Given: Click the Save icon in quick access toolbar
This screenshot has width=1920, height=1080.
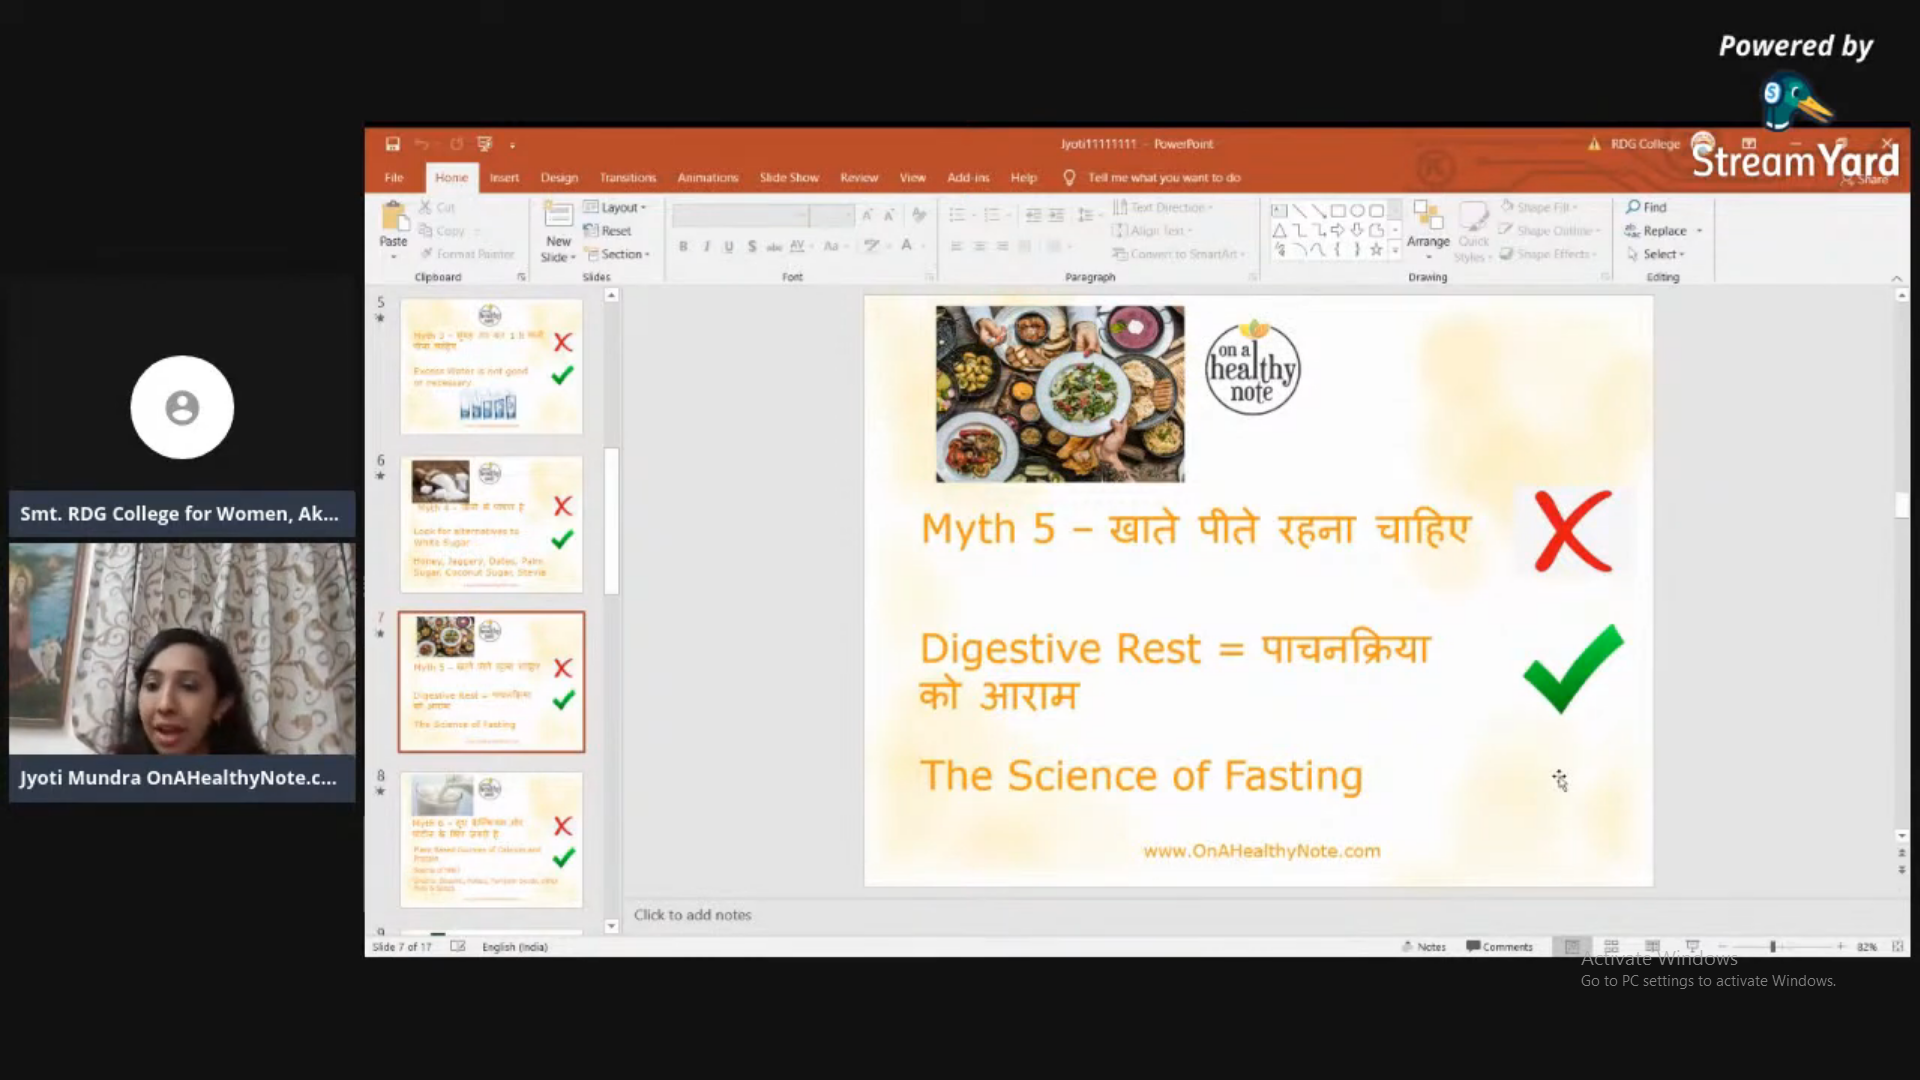Looking at the screenshot, I should 392,144.
